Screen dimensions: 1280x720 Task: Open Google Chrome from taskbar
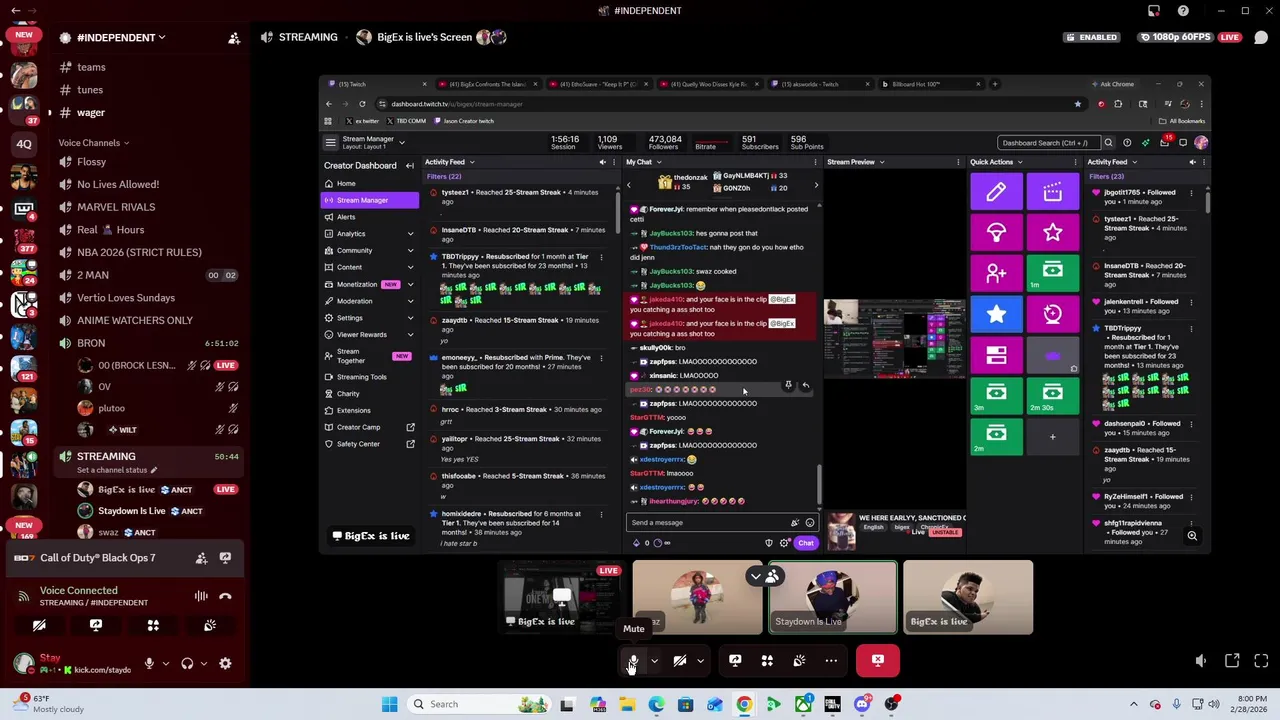pos(744,704)
